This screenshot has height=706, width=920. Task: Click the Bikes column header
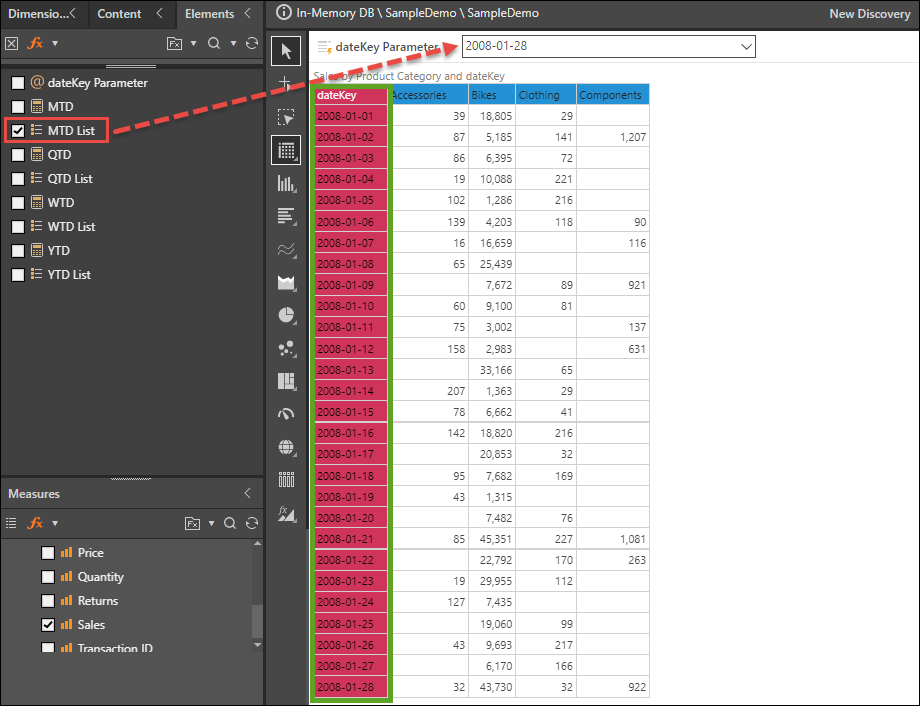click(x=491, y=95)
